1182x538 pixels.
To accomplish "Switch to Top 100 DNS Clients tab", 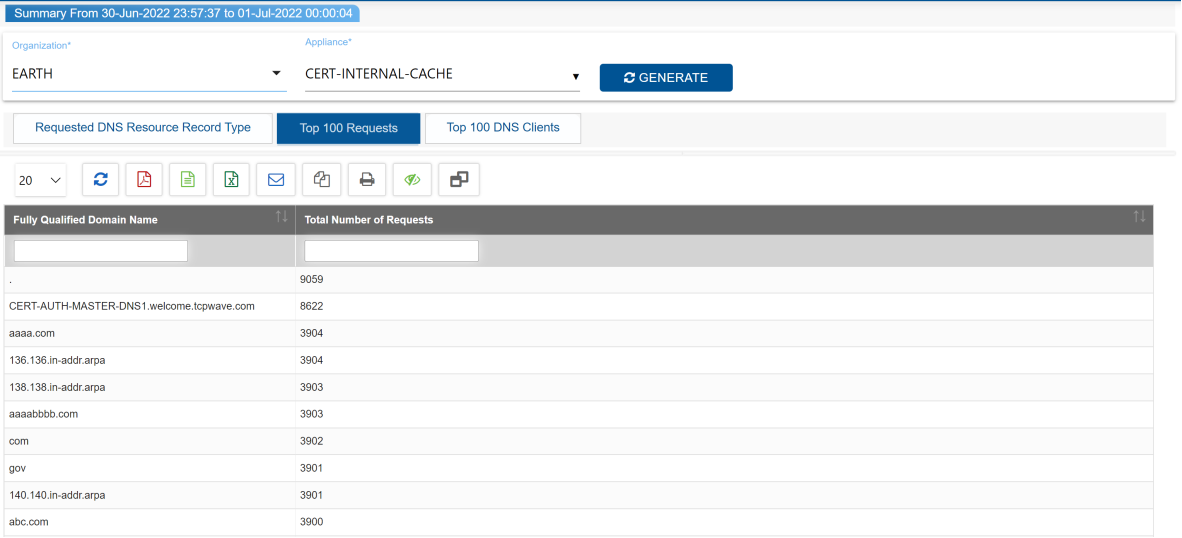I will click(502, 128).
